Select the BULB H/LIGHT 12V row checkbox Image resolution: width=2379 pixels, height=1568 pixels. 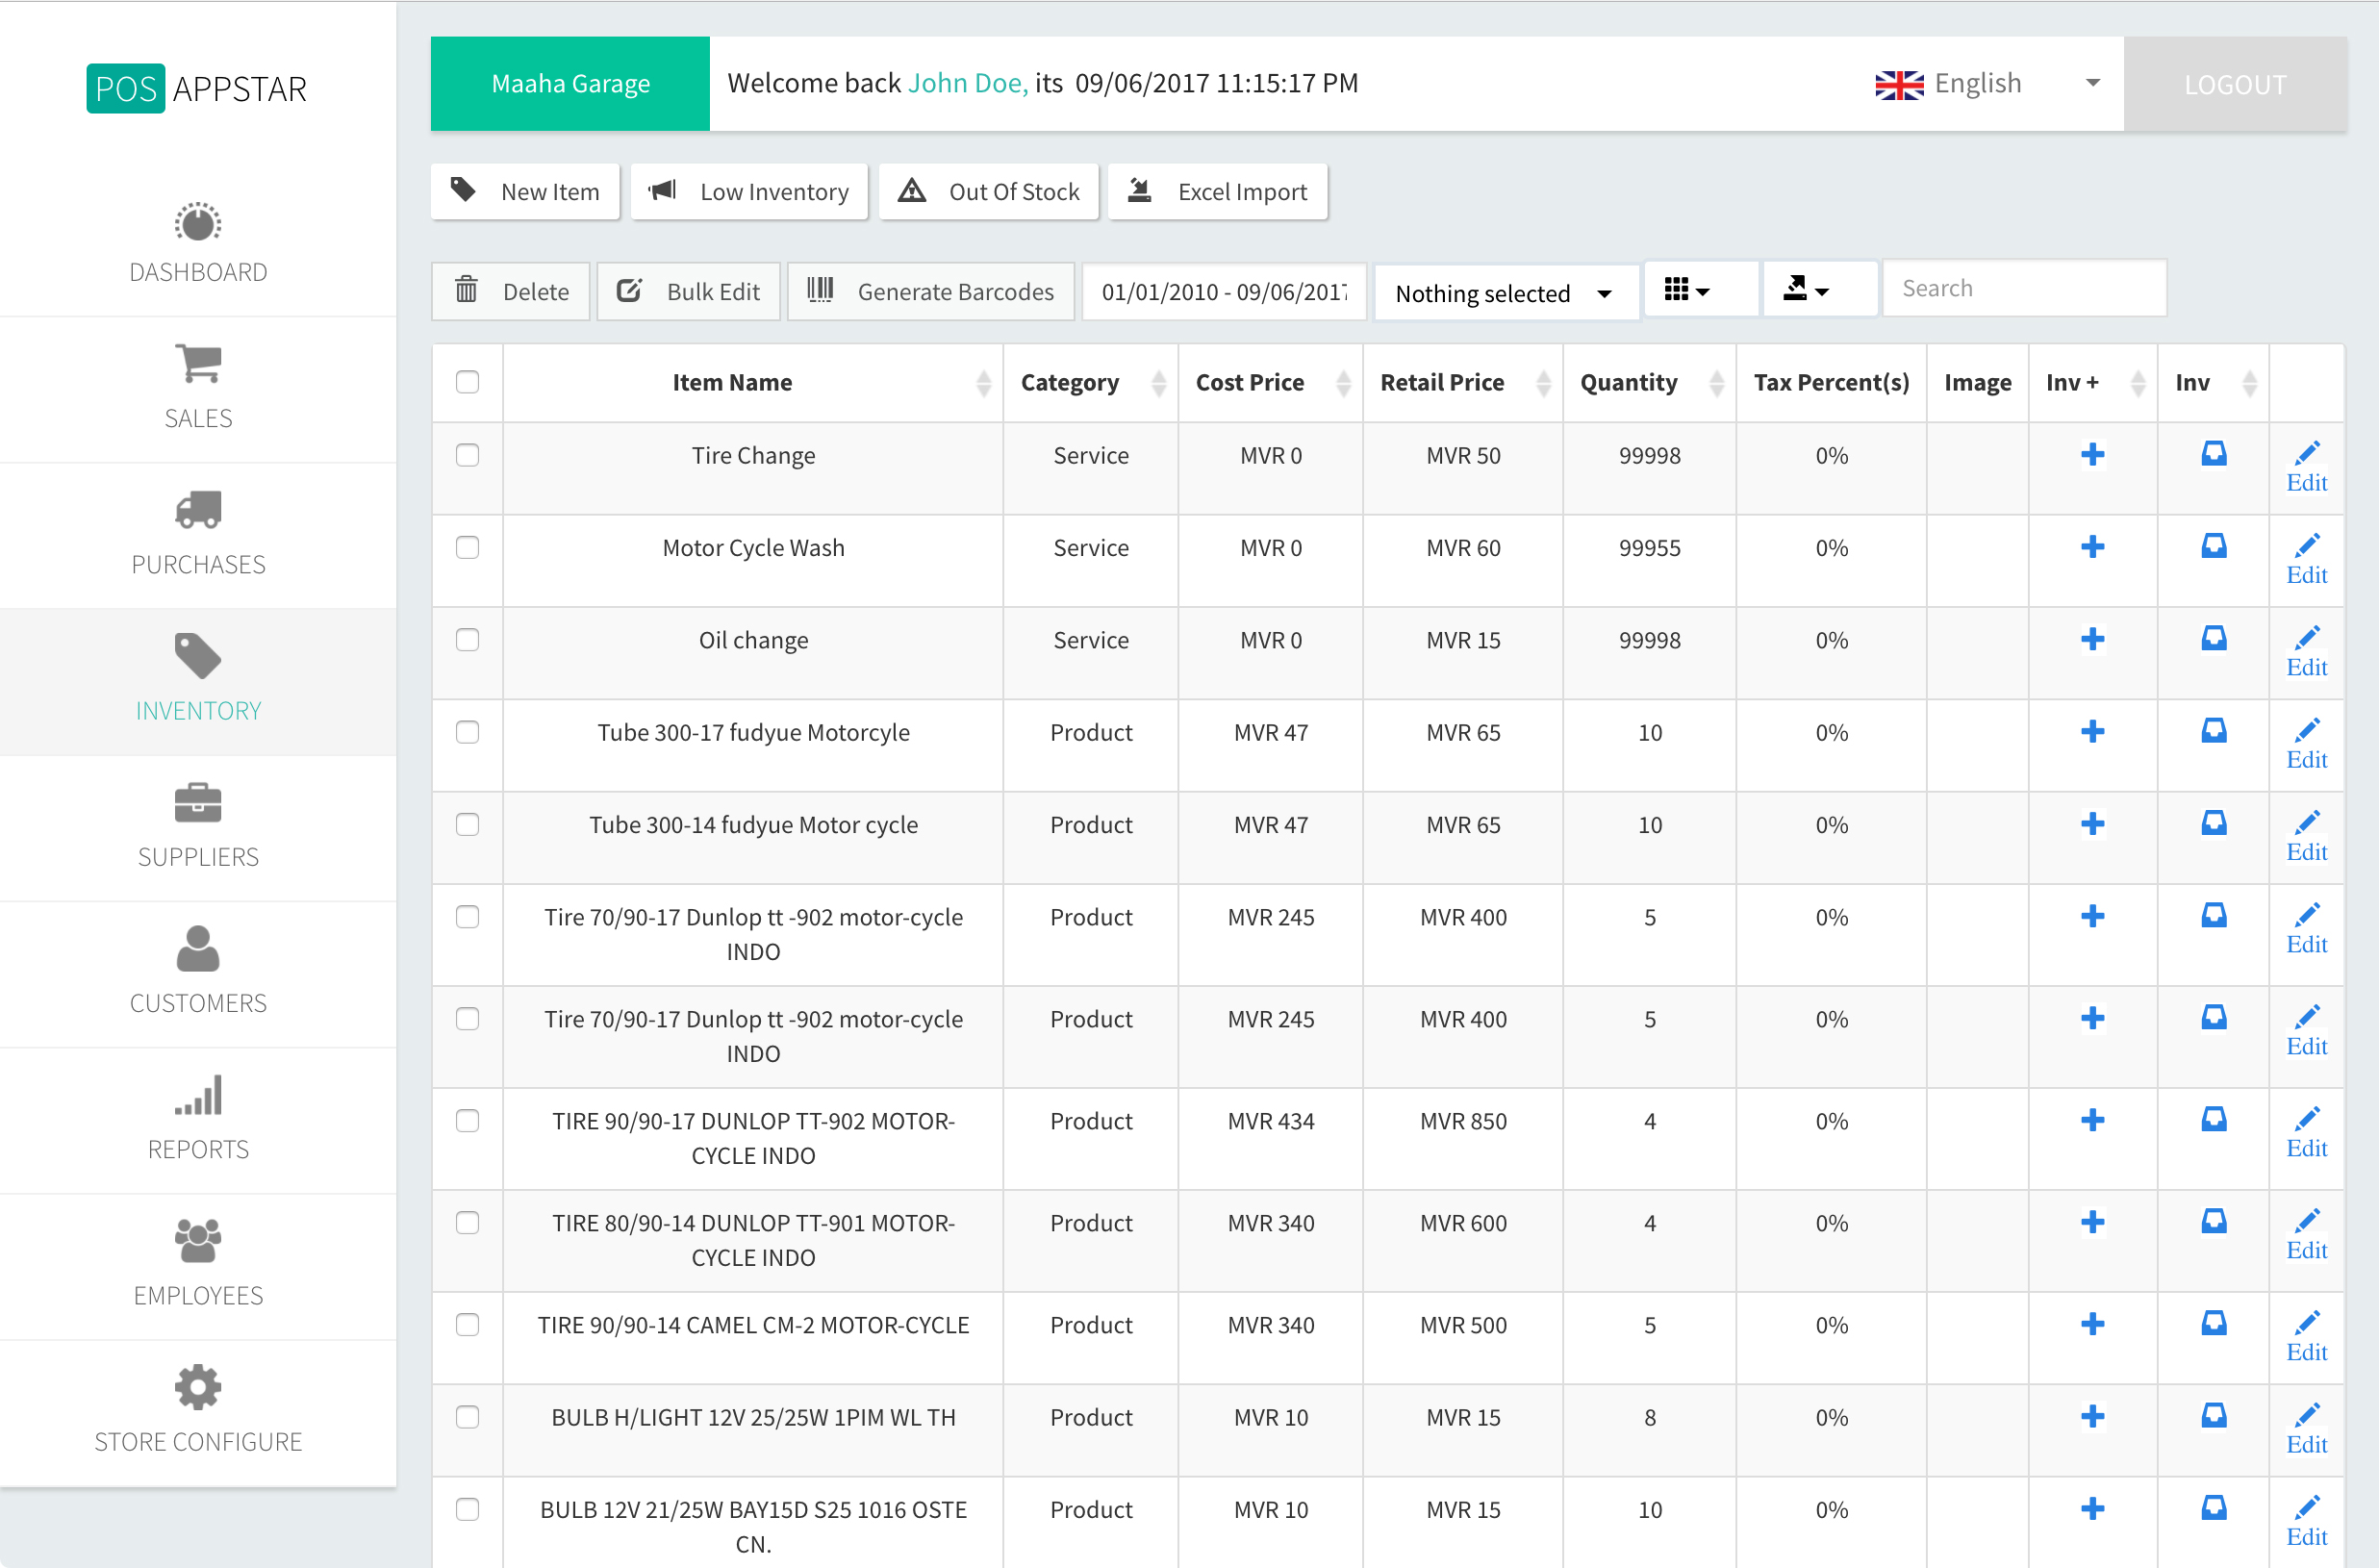467,1417
